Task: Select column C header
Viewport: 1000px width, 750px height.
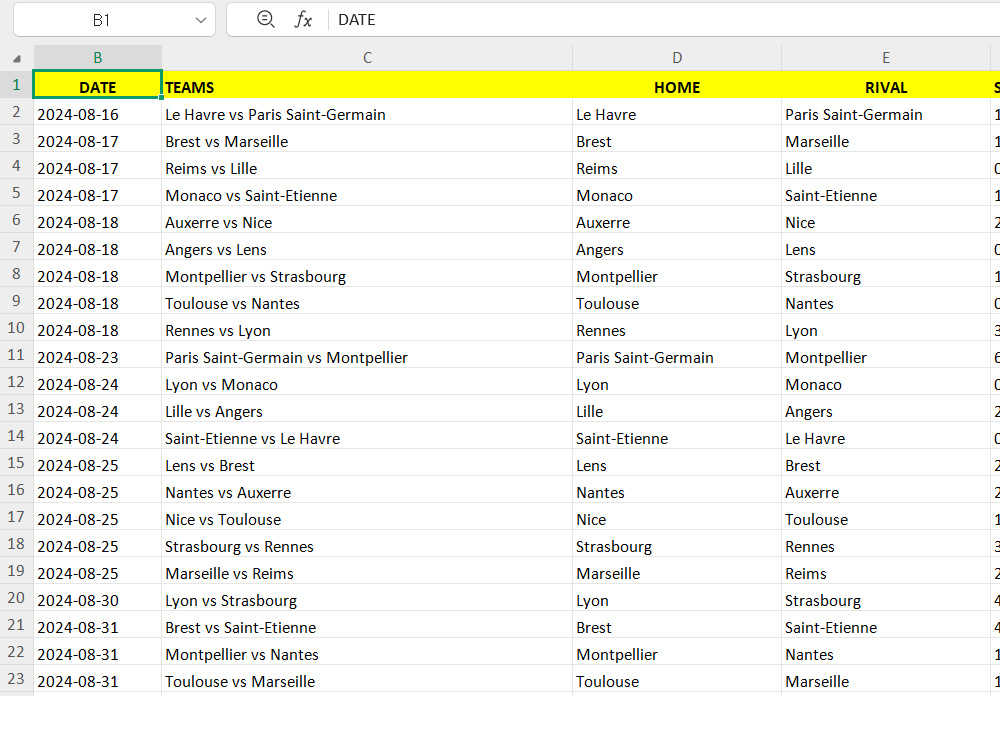Action: pyautogui.click(x=367, y=57)
